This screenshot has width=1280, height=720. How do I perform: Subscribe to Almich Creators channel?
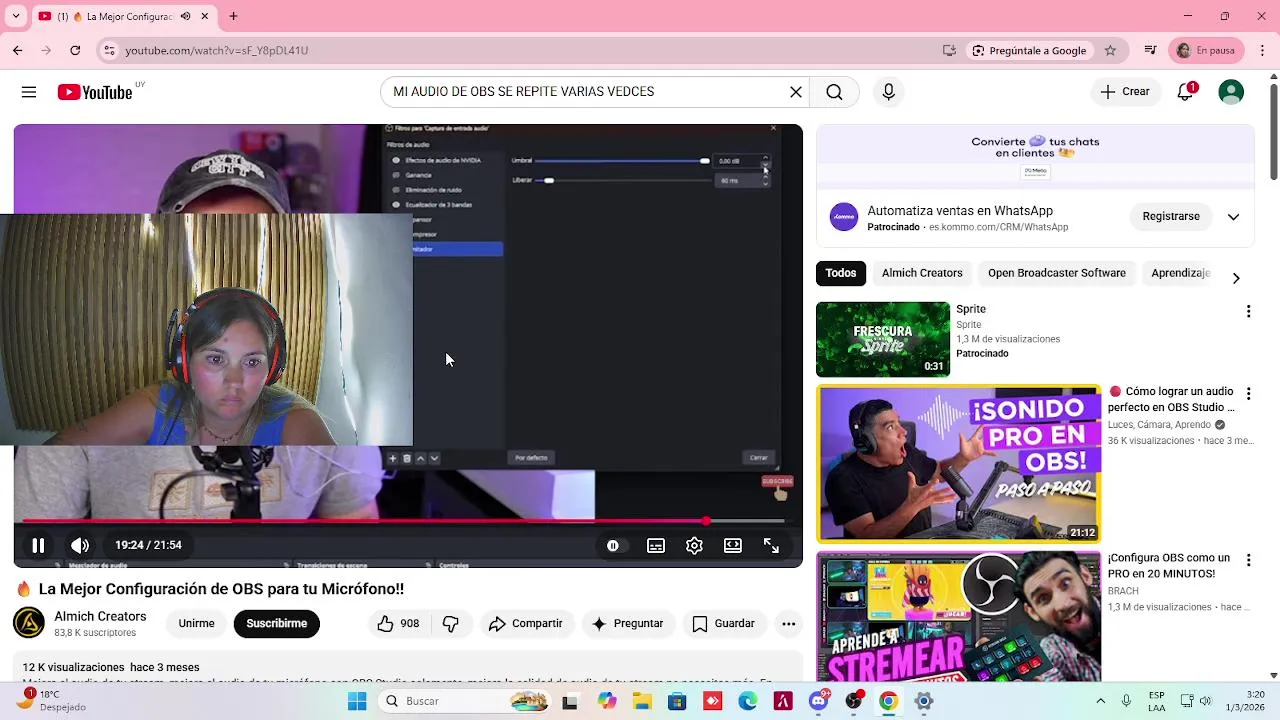click(x=277, y=623)
